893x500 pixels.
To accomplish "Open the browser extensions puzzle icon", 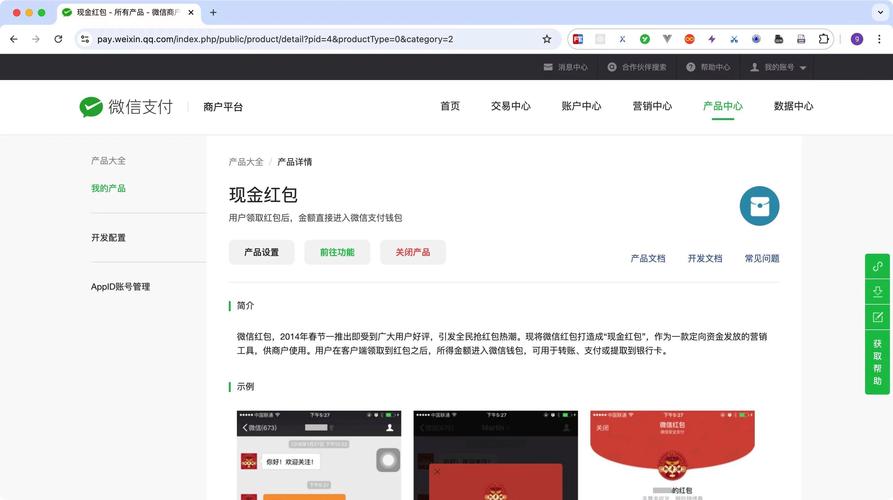I will 824,39.
